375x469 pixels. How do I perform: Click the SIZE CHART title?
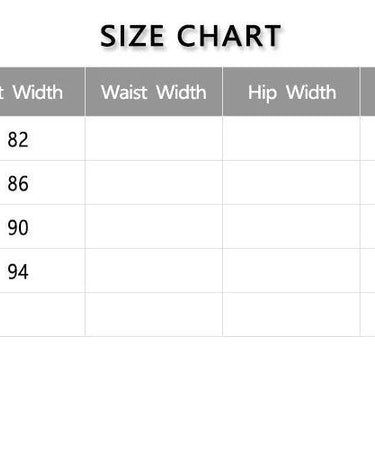coord(190,36)
